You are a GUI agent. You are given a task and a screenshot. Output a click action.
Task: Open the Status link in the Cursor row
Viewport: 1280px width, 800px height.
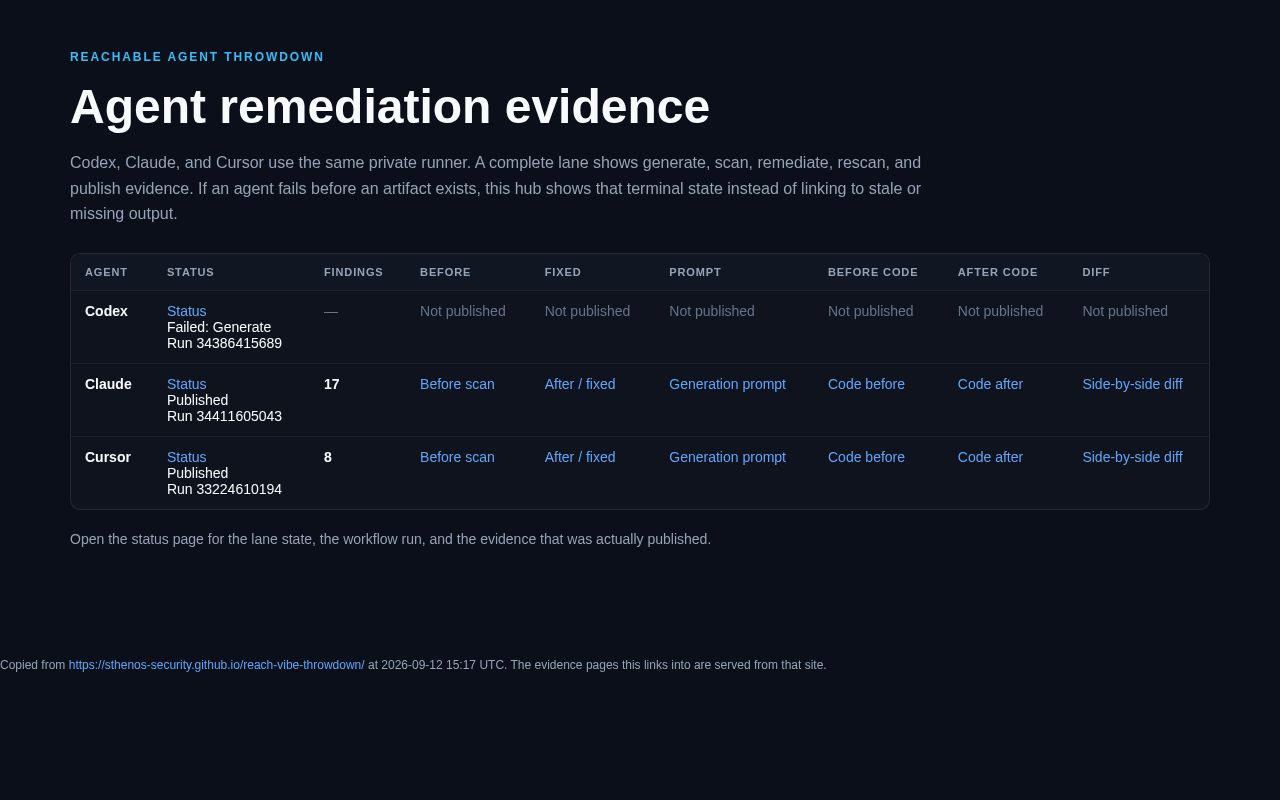pyautogui.click(x=187, y=457)
